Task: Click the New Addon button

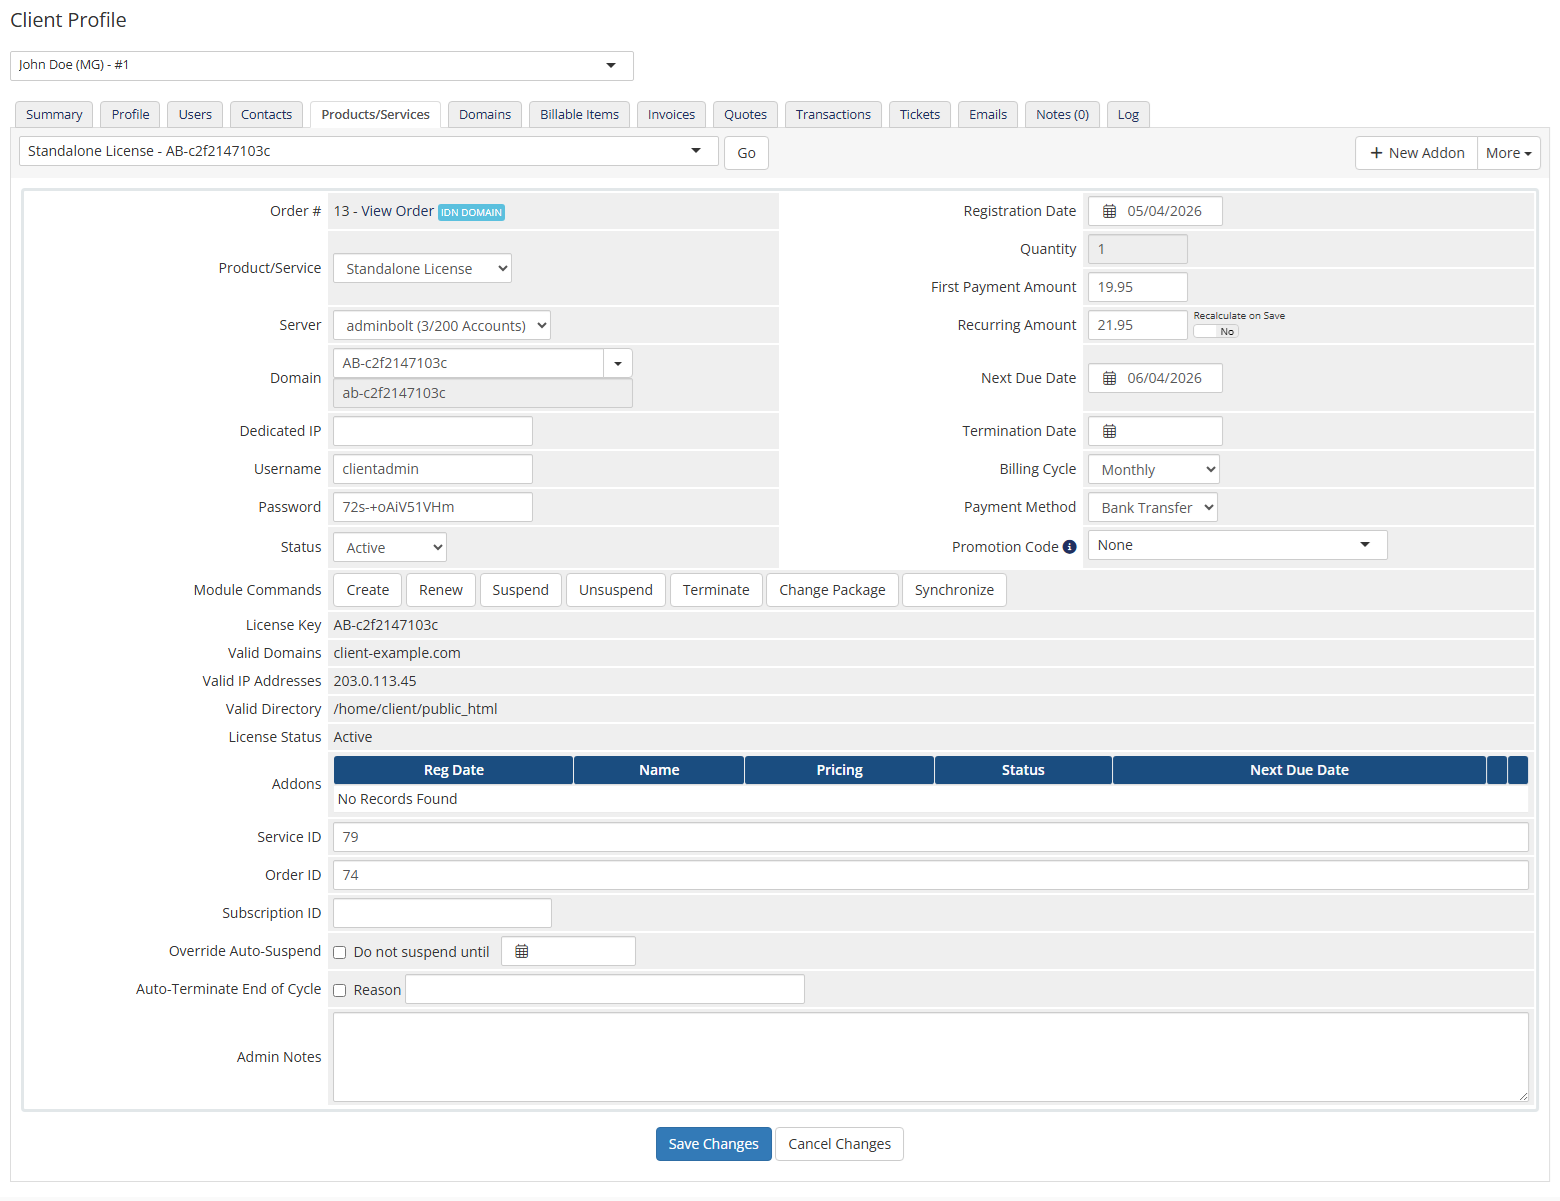Action: point(1416,153)
